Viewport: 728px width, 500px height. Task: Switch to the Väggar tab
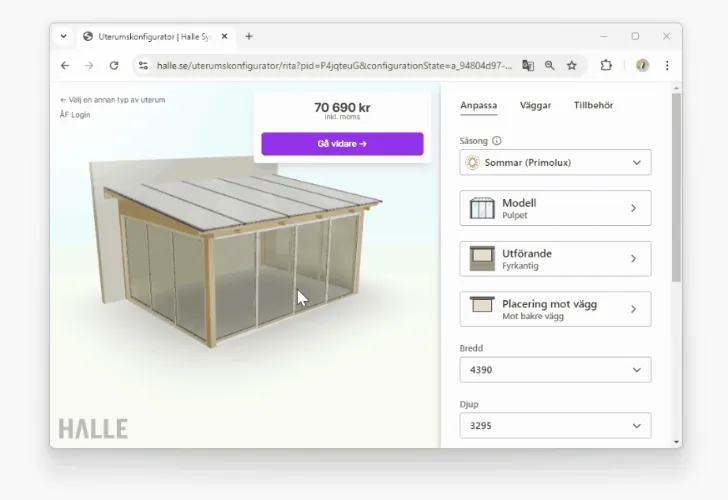coord(535,105)
